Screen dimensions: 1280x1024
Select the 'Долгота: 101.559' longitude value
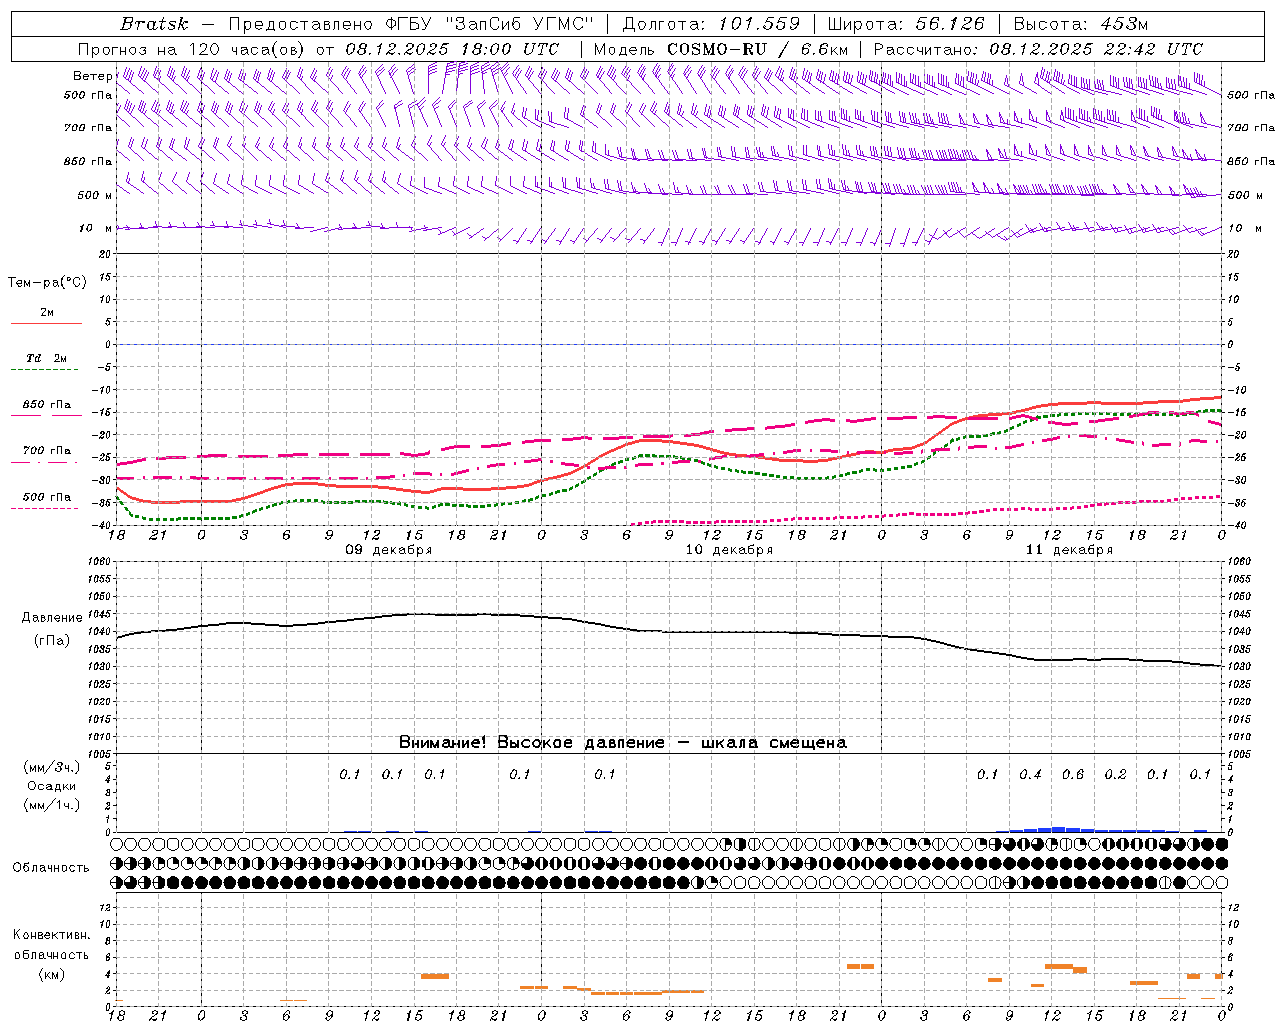[x=711, y=24]
